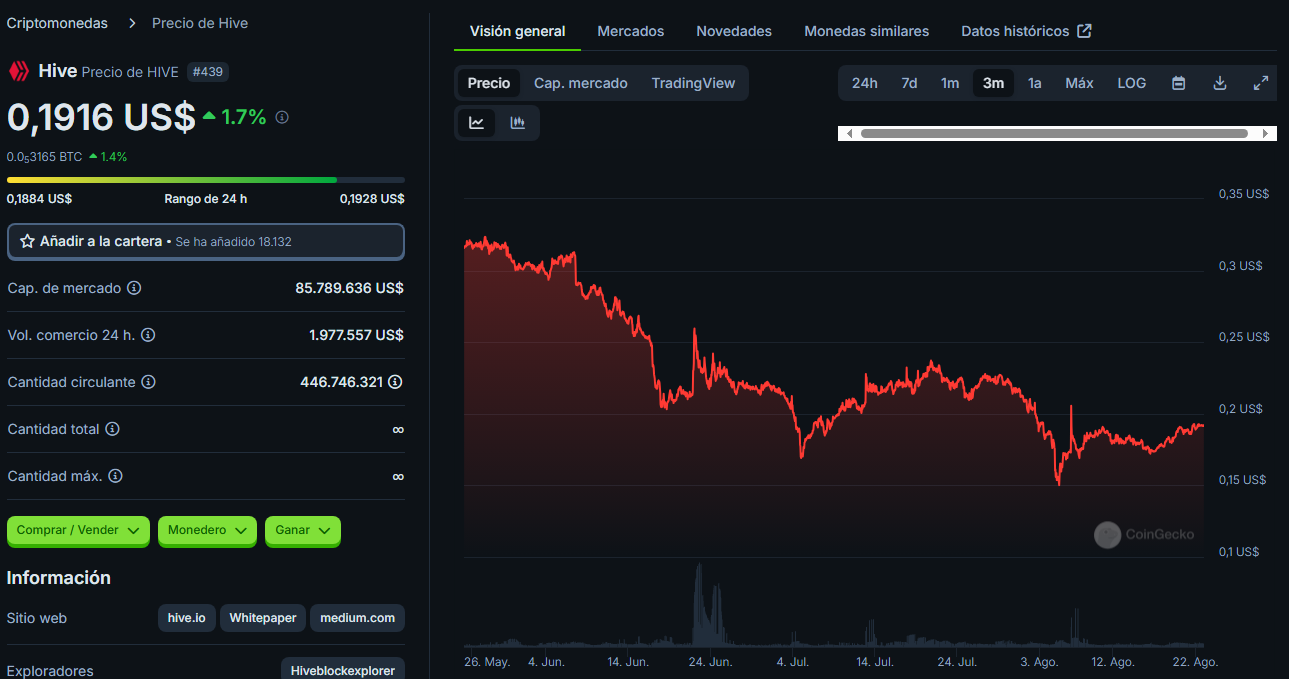Click the 85.789.636 US$ market cap value
This screenshot has width=1289, height=679.
[349, 288]
